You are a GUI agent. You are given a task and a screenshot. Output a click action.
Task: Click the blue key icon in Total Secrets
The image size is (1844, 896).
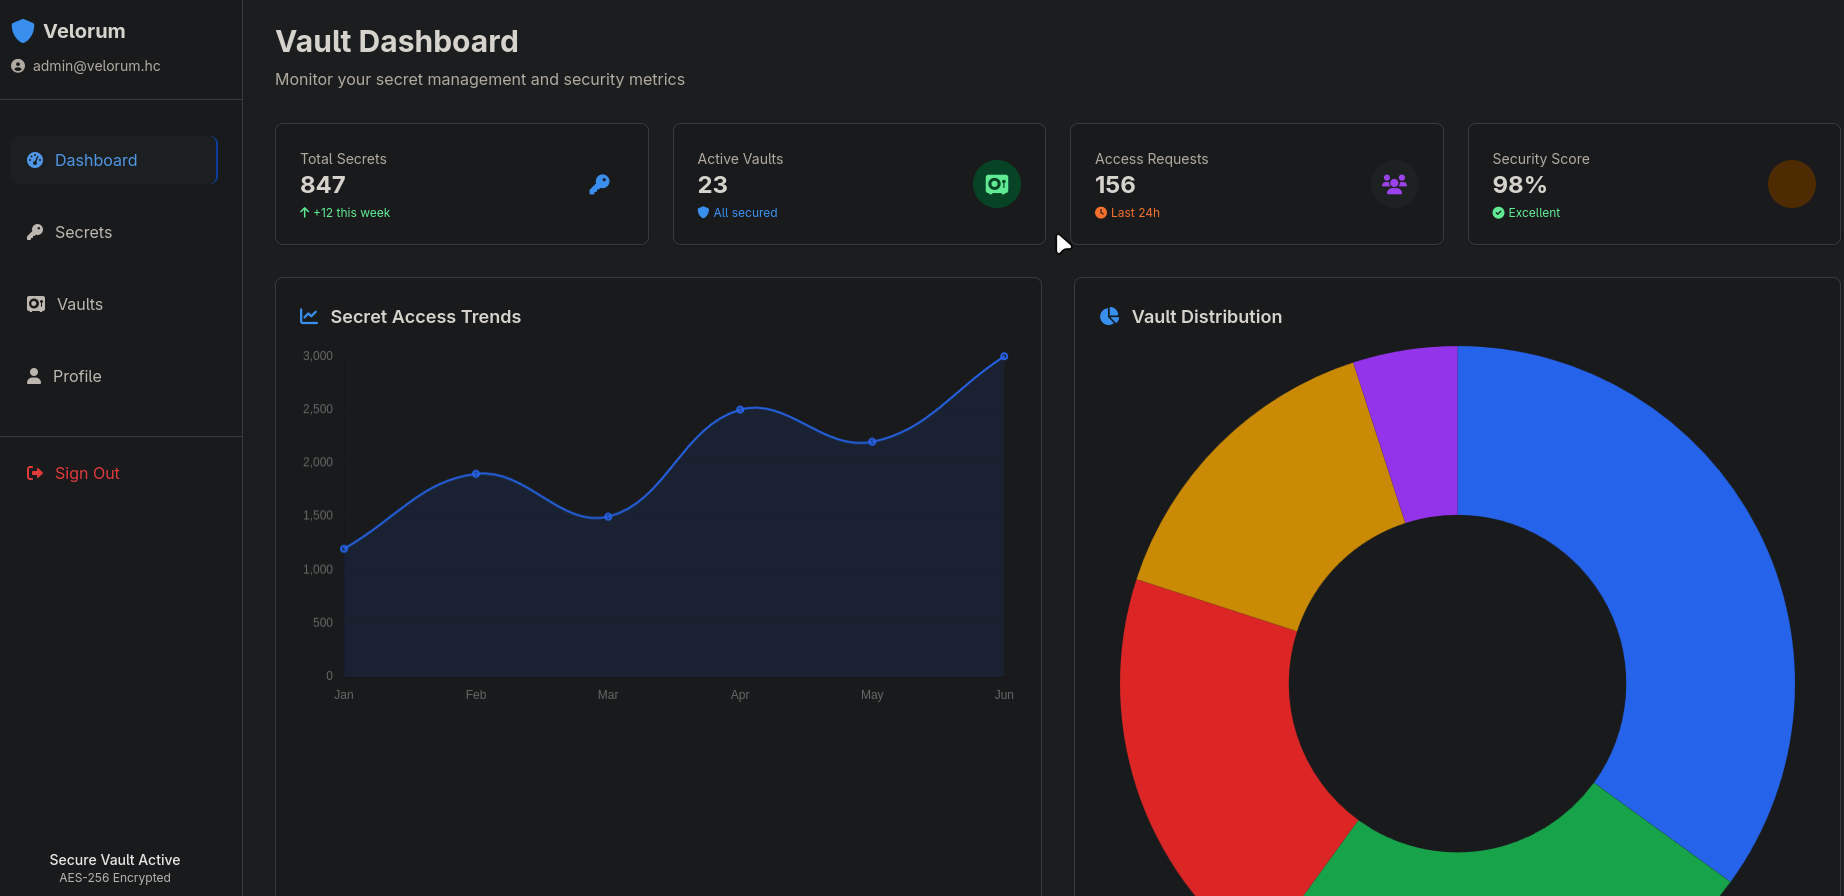click(599, 184)
